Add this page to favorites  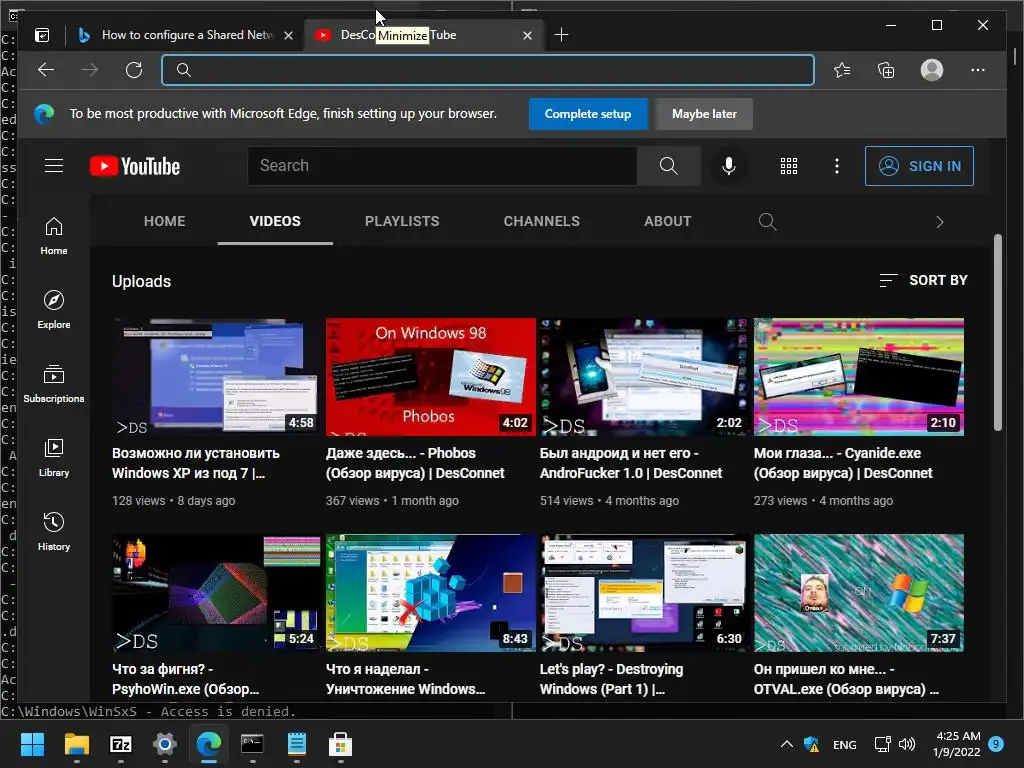842,70
